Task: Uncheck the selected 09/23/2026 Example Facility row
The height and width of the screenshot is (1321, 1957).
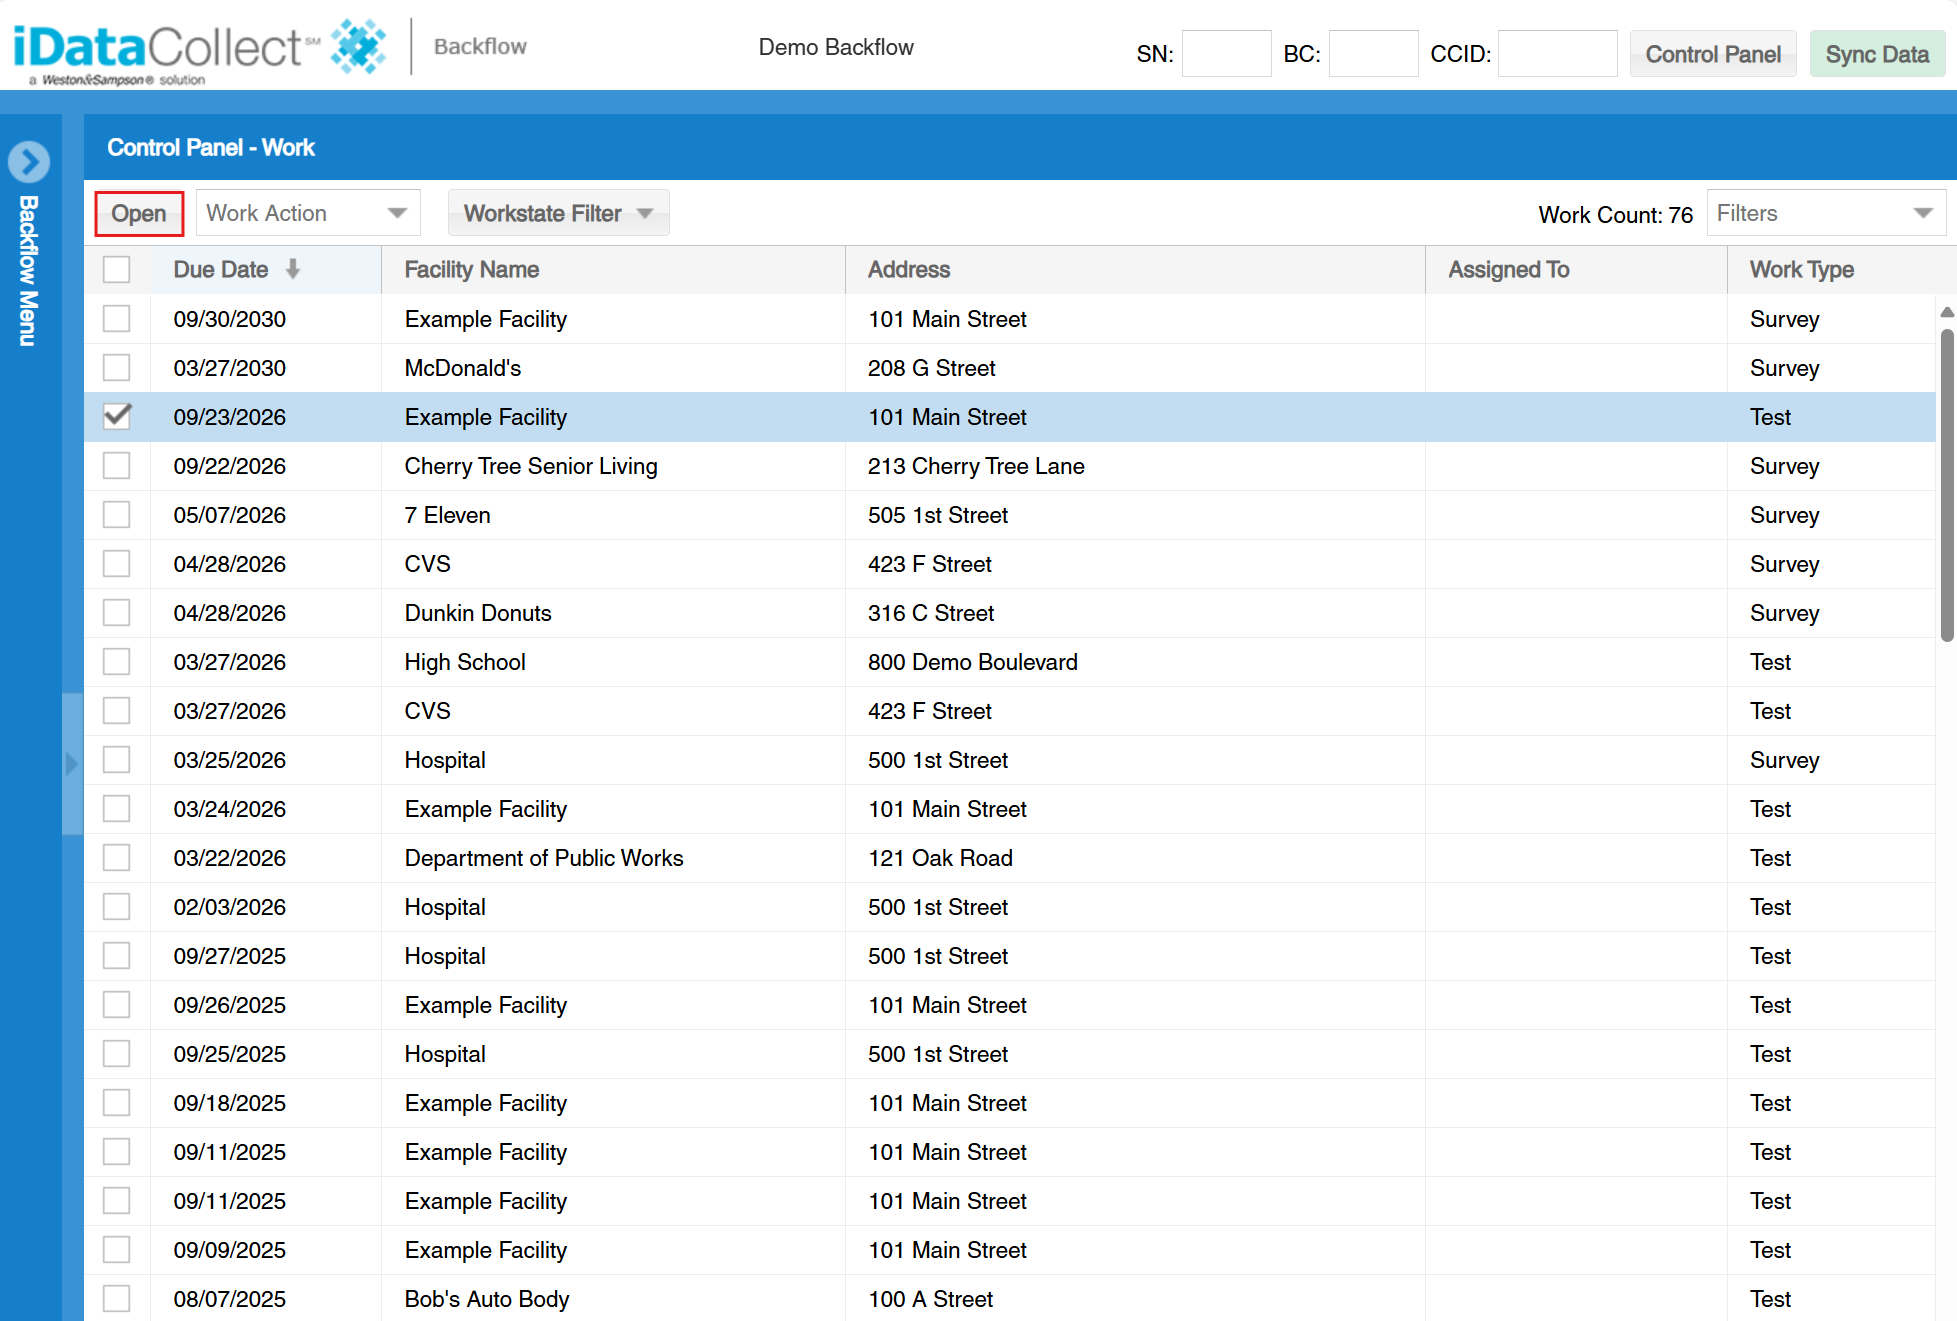Action: coord(116,417)
